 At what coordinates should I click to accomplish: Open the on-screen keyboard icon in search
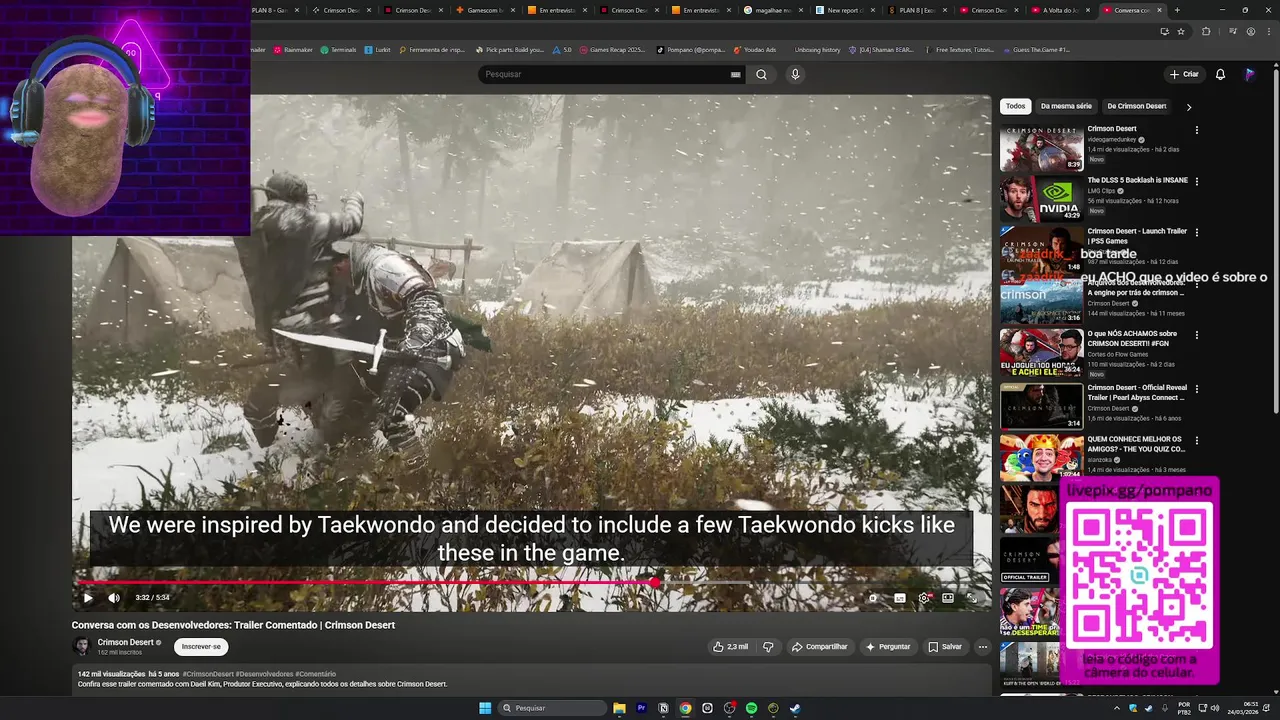pyautogui.click(x=735, y=74)
